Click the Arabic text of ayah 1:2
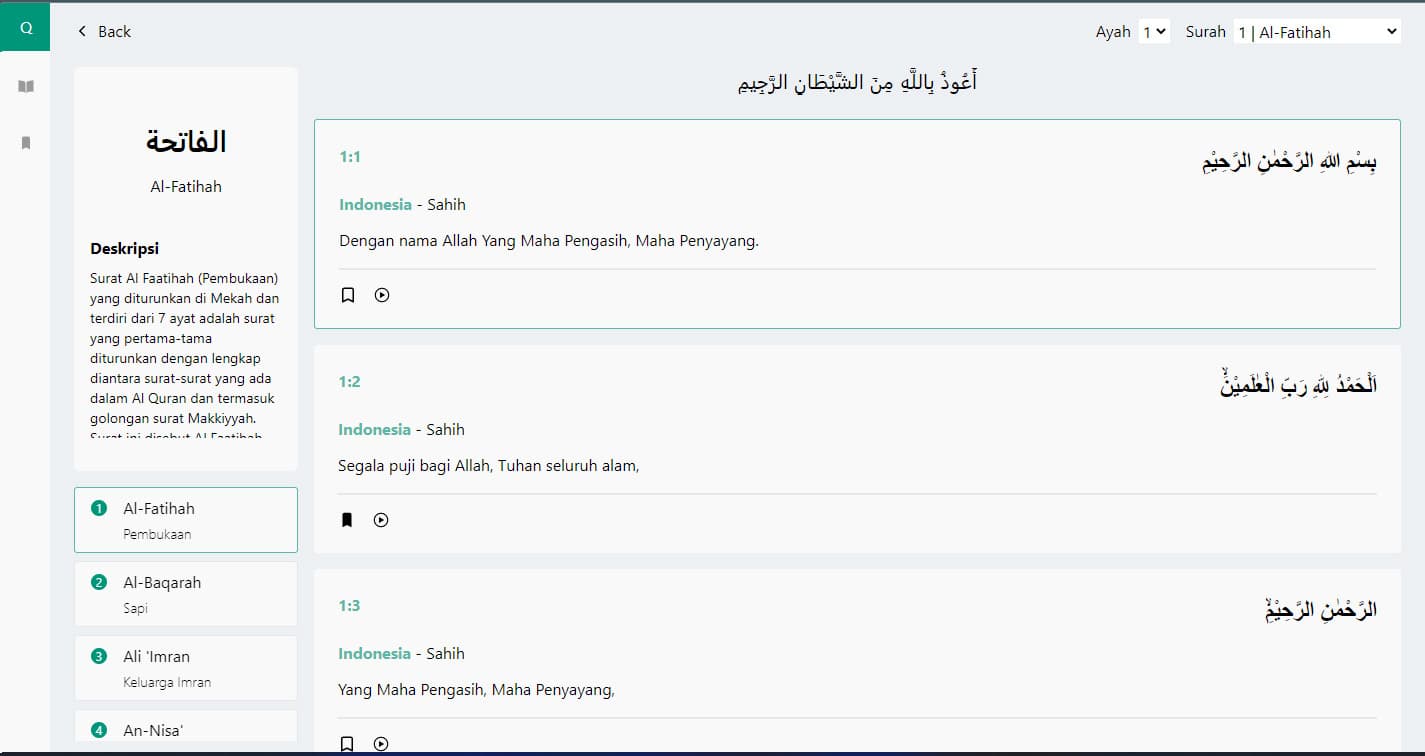 click(1298, 385)
